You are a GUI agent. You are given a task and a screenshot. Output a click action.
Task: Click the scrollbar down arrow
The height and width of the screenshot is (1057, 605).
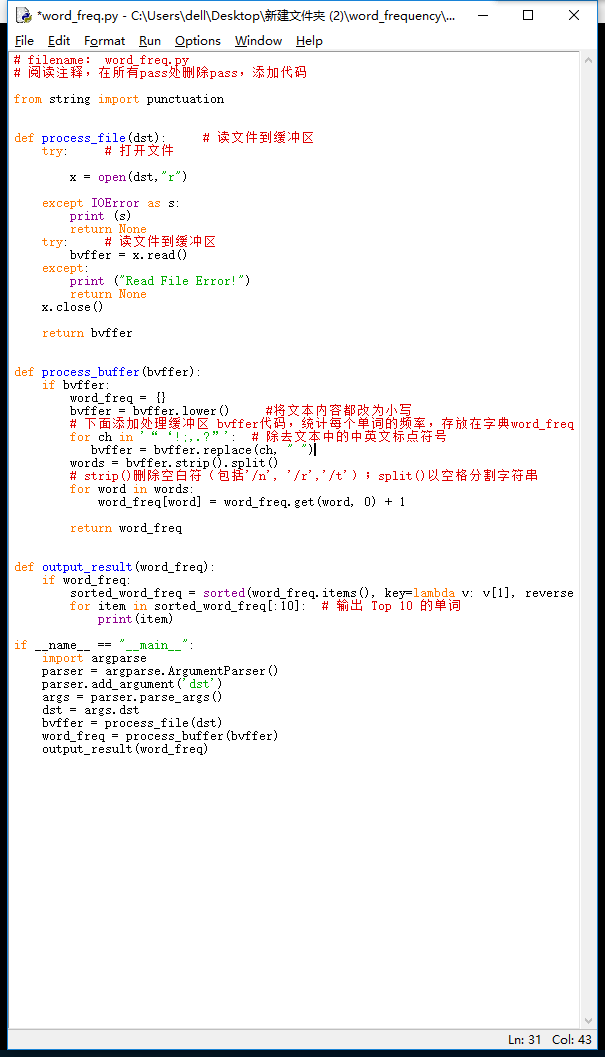coord(588,1021)
